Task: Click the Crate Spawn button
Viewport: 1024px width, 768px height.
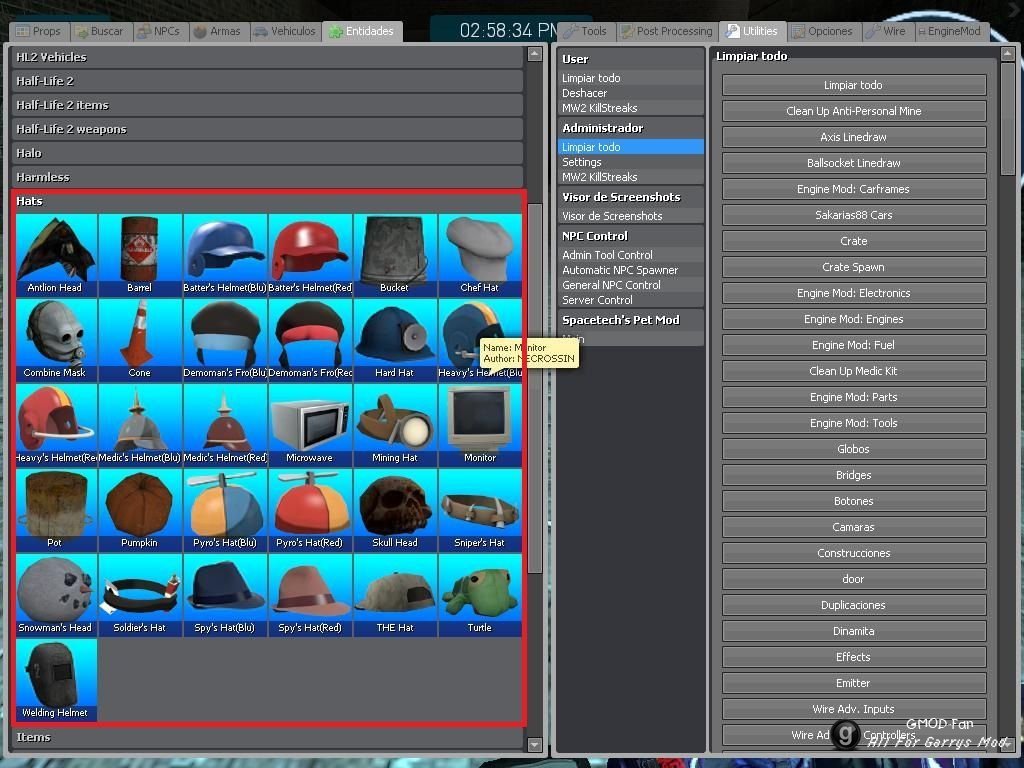Action: point(854,267)
